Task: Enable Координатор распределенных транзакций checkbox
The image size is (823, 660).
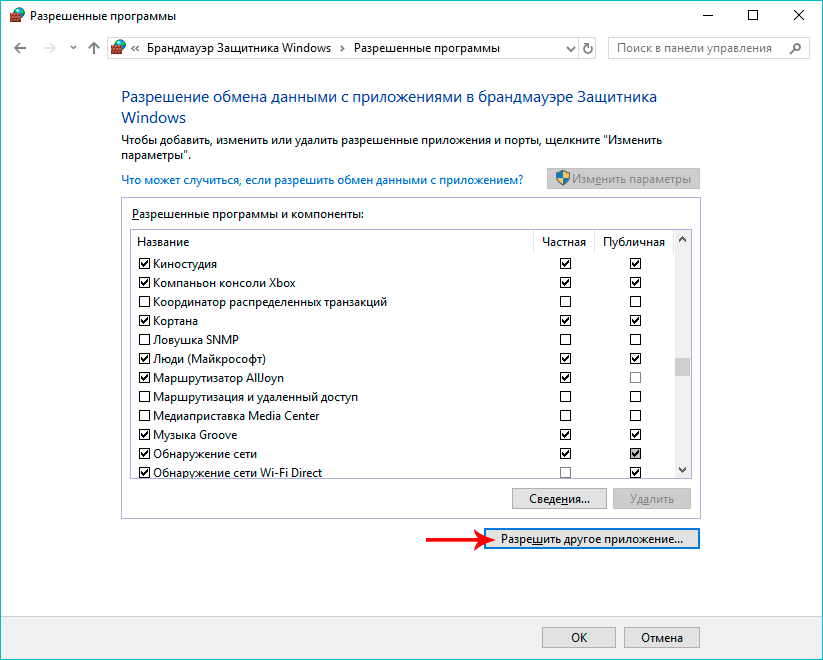Action: (x=144, y=301)
